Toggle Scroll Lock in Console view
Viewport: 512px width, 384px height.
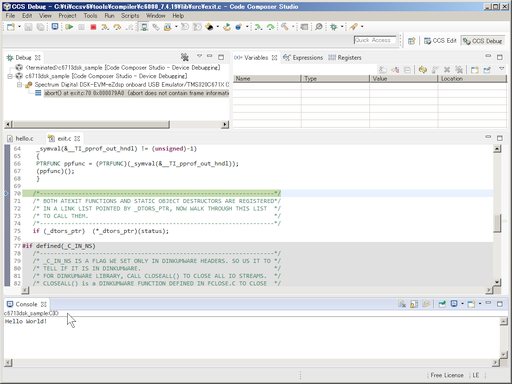(x=414, y=304)
